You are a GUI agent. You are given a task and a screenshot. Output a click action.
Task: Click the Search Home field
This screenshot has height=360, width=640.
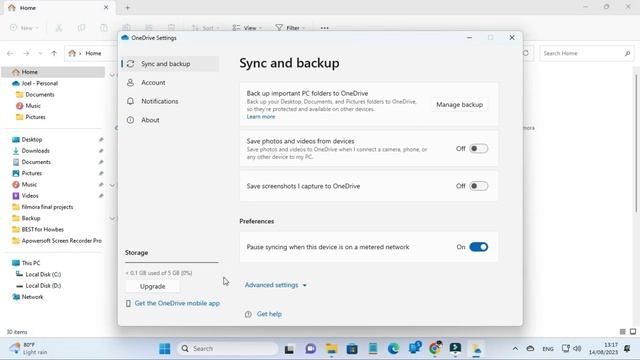tap(586, 53)
